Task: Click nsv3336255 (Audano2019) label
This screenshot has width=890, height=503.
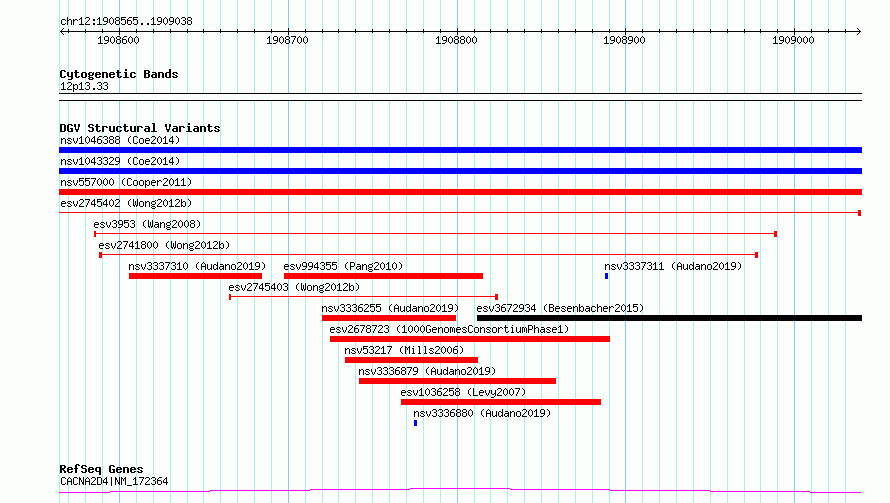Action: [x=390, y=308]
